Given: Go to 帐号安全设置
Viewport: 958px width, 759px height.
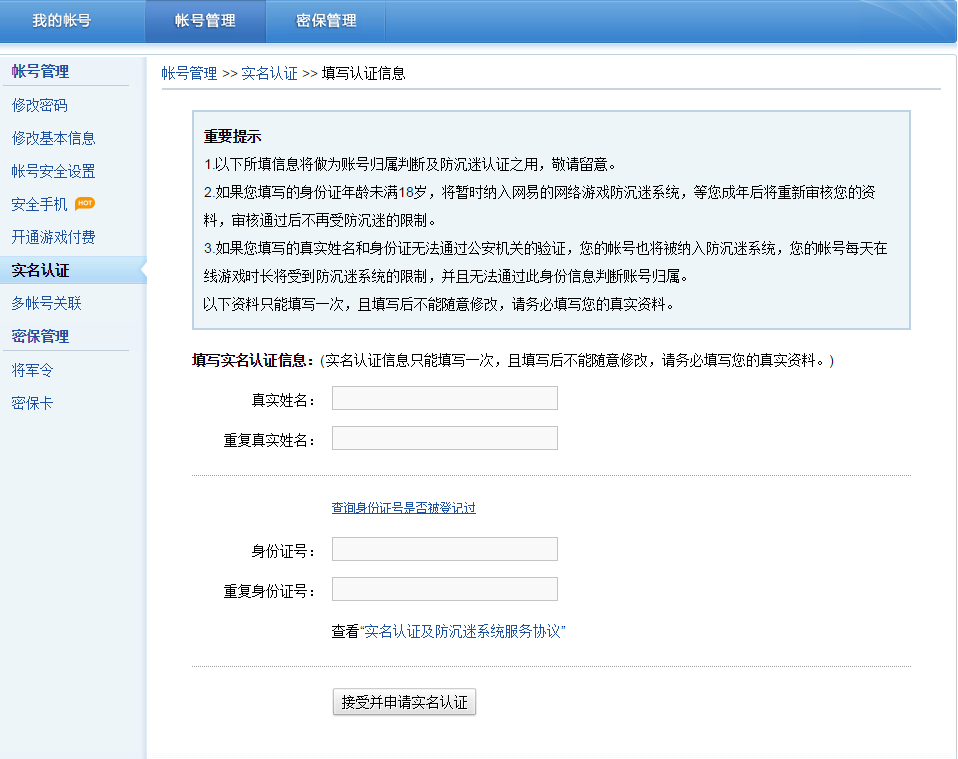Looking at the screenshot, I should (54, 171).
